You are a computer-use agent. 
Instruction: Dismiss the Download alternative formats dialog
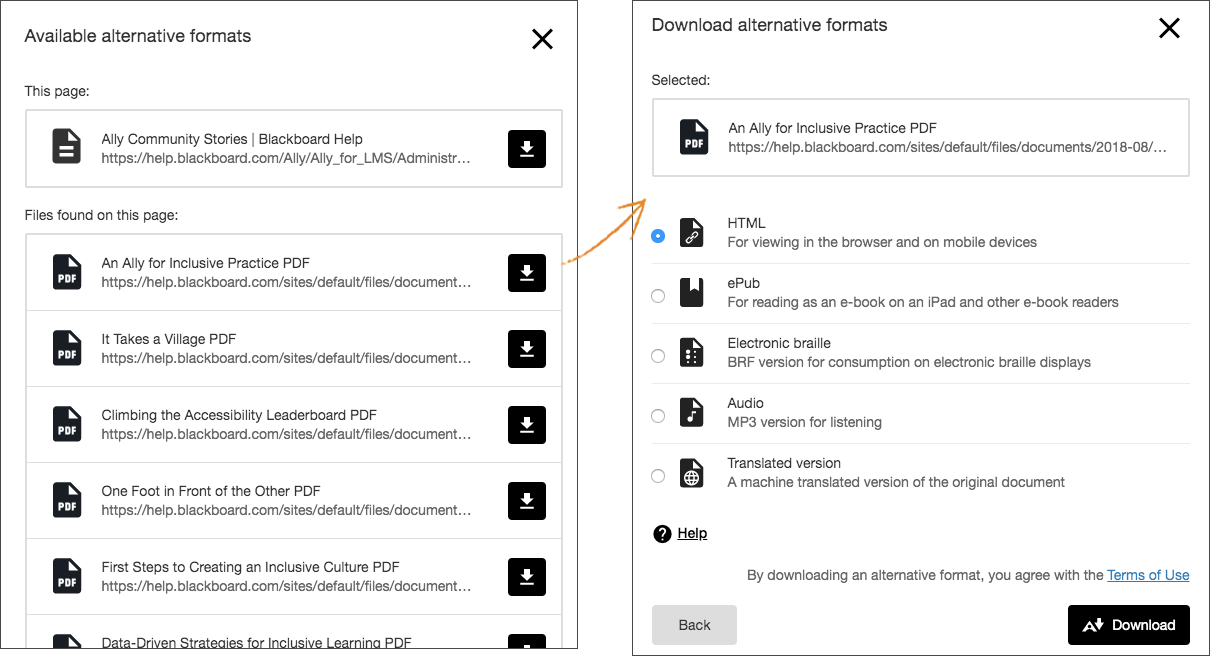1169,28
